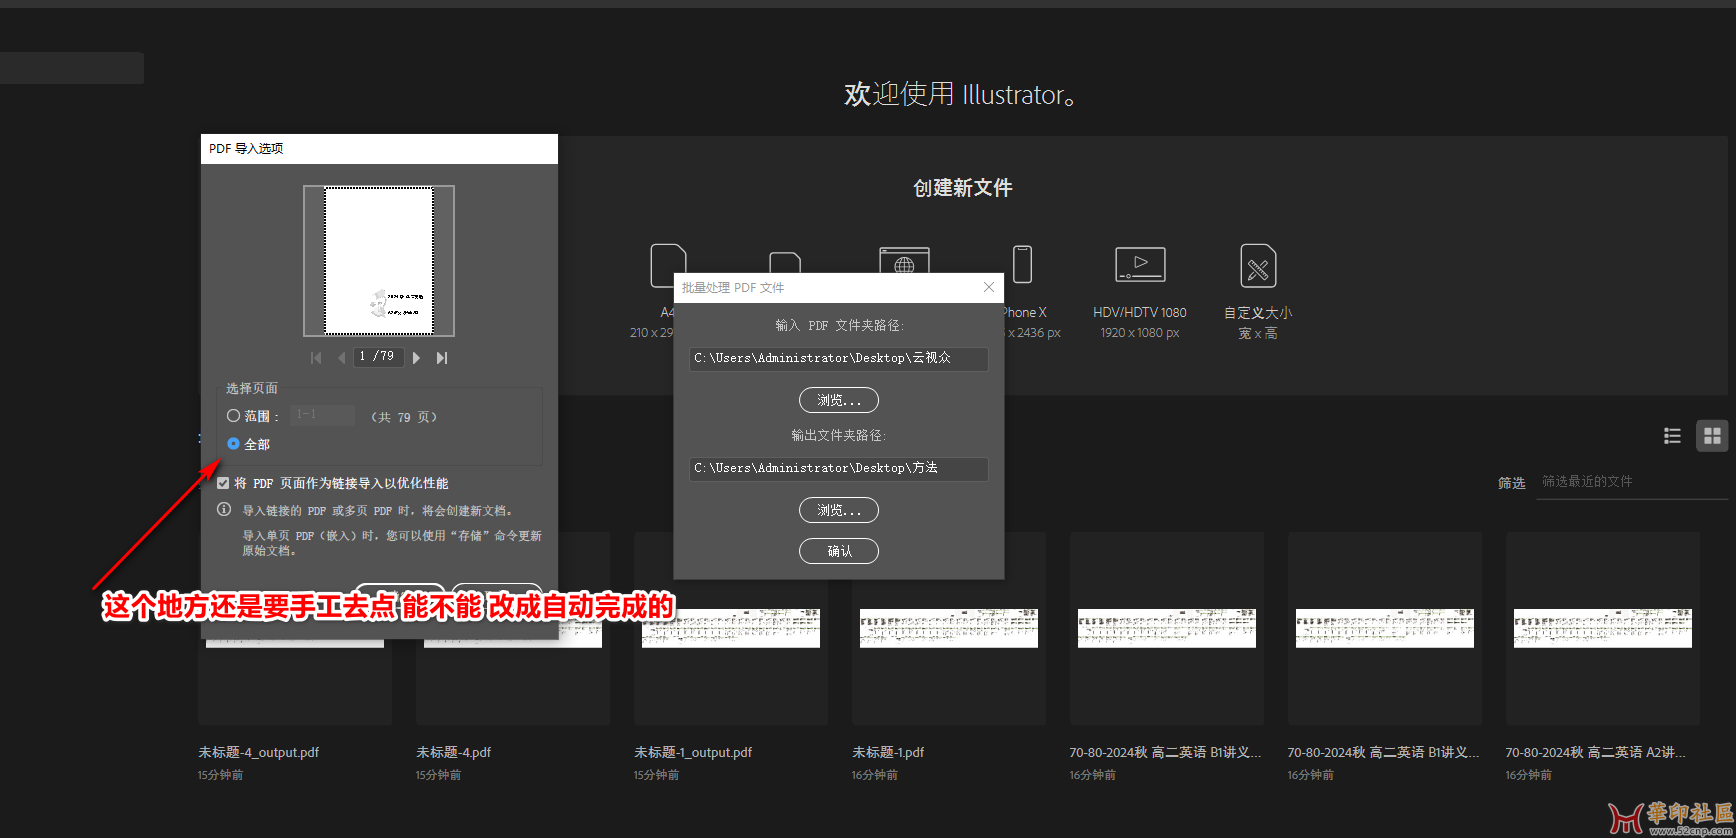Select the 全部 all pages radio button
The image size is (1736, 838).
tap(233, 444)
